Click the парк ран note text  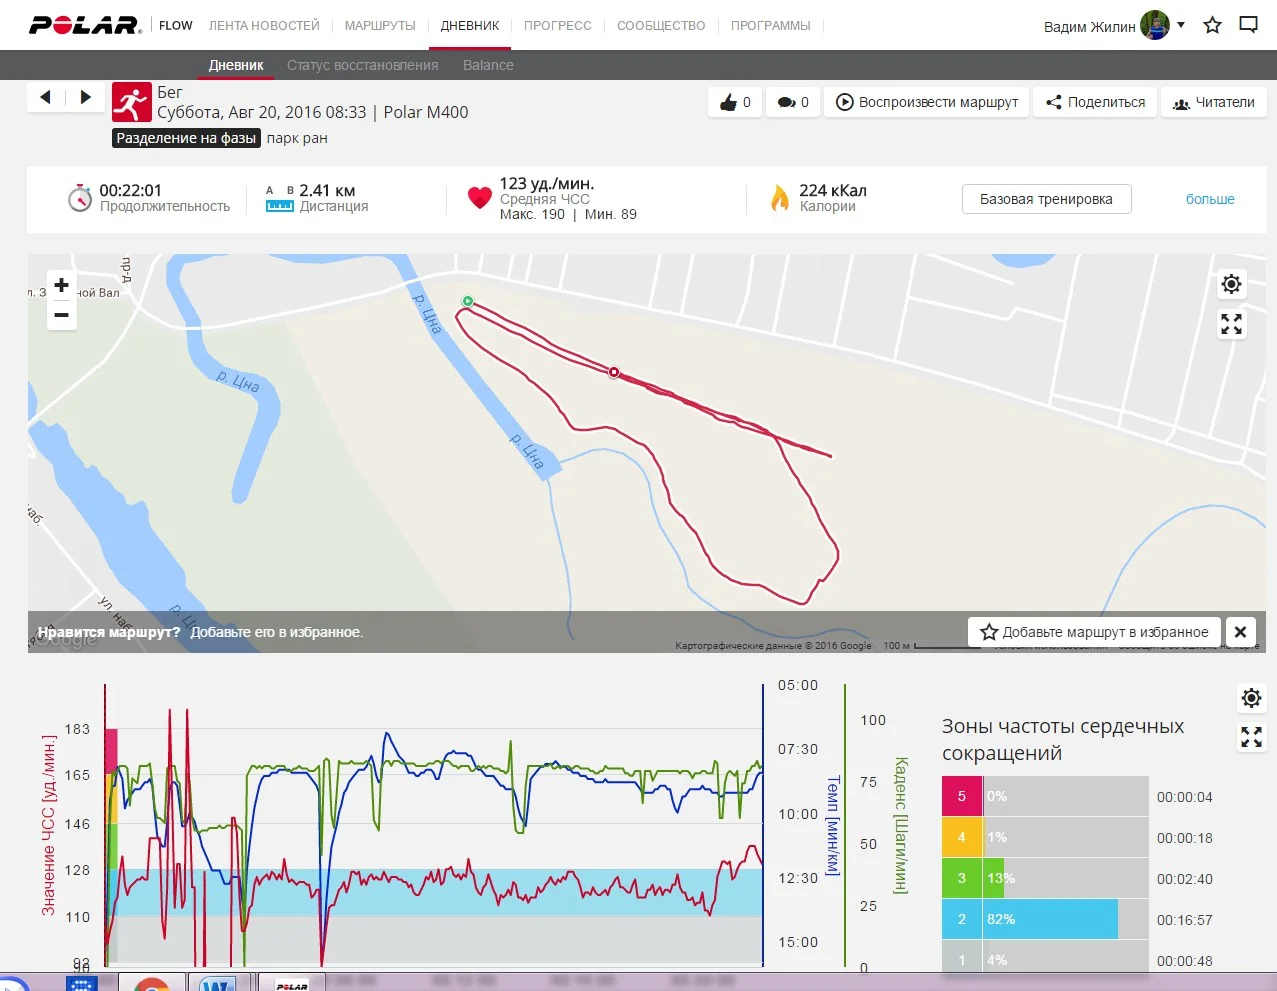[297, 138]
